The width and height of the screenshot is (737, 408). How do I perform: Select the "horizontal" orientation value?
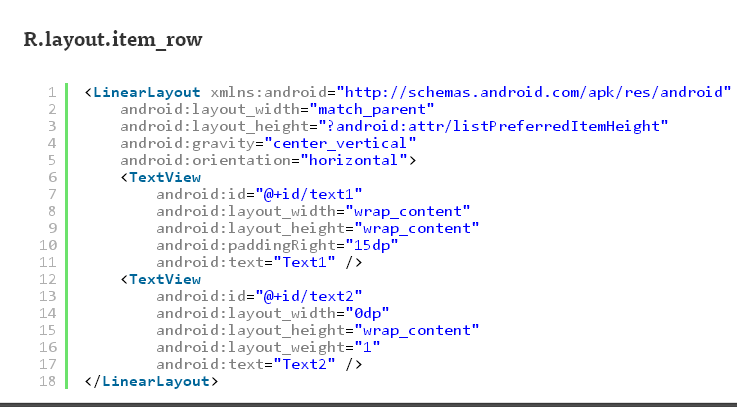point(354,160)
